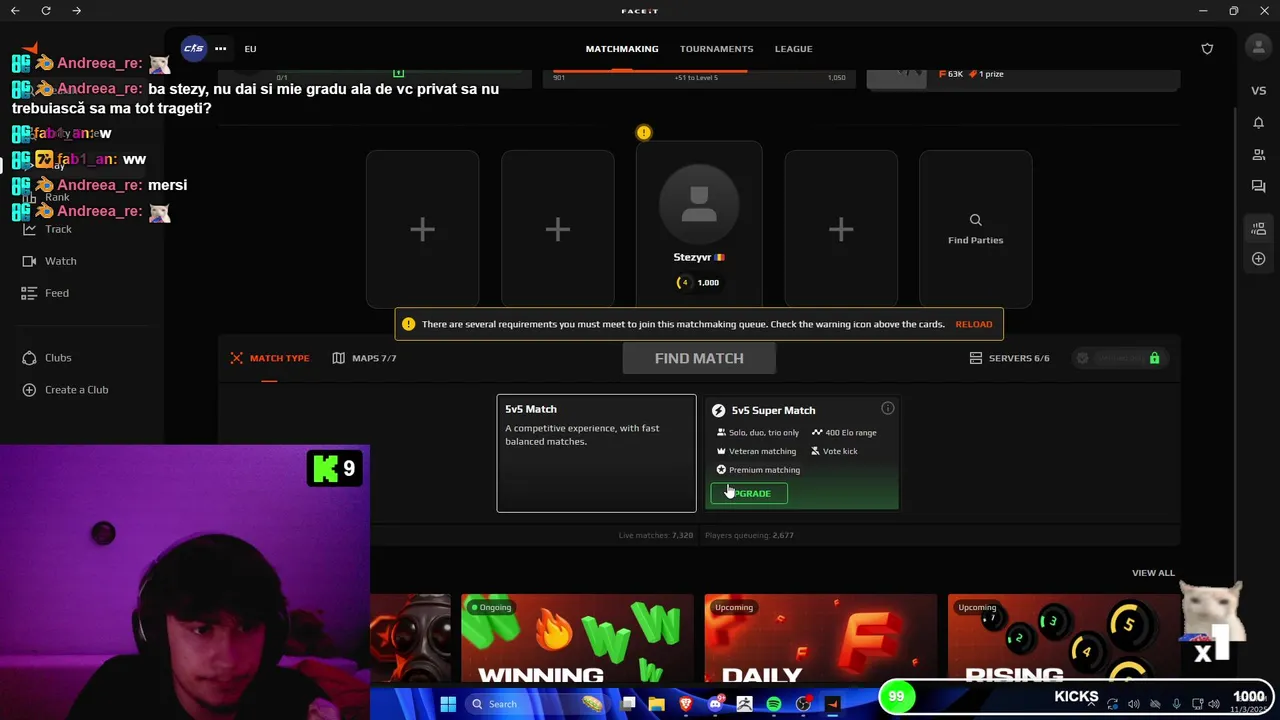Open the party lobby icon
The height and width of the screenshot is (720, 1280).
1258,228
